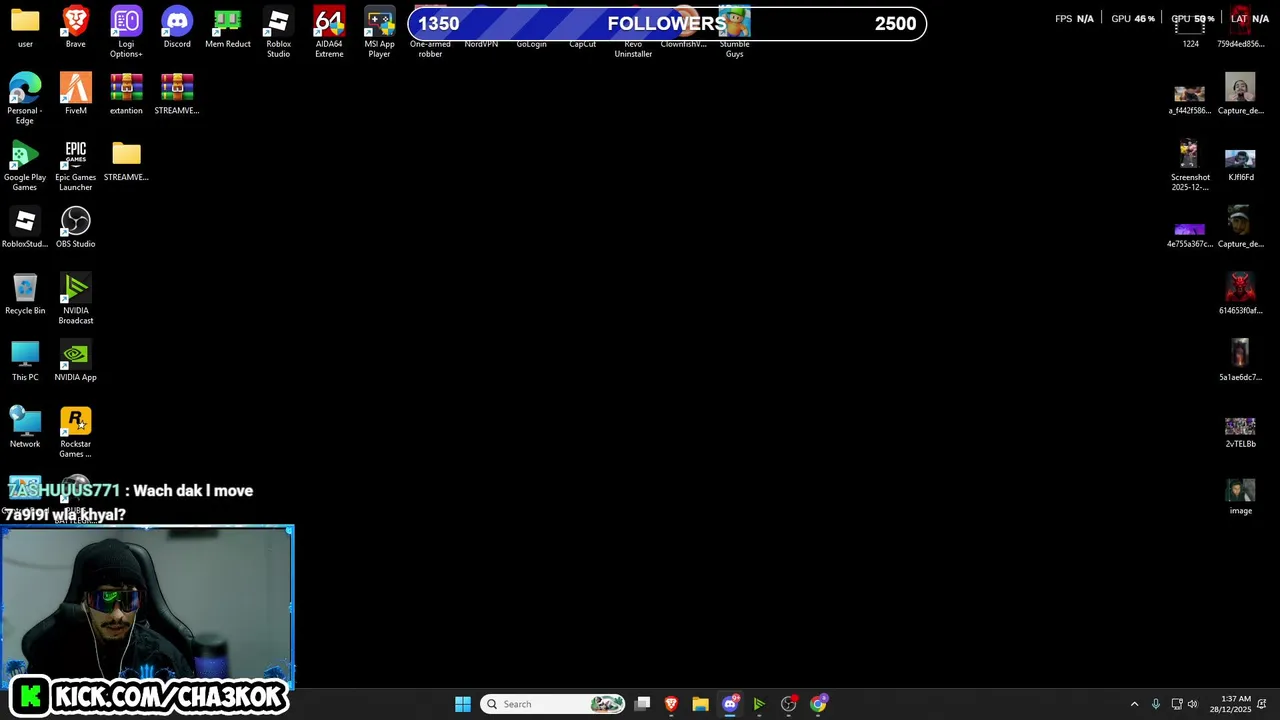The width and height of the screenshot is (1280, 720).
Task: Switch to Discord in the taskbar
Action: [x=730, y=704]
